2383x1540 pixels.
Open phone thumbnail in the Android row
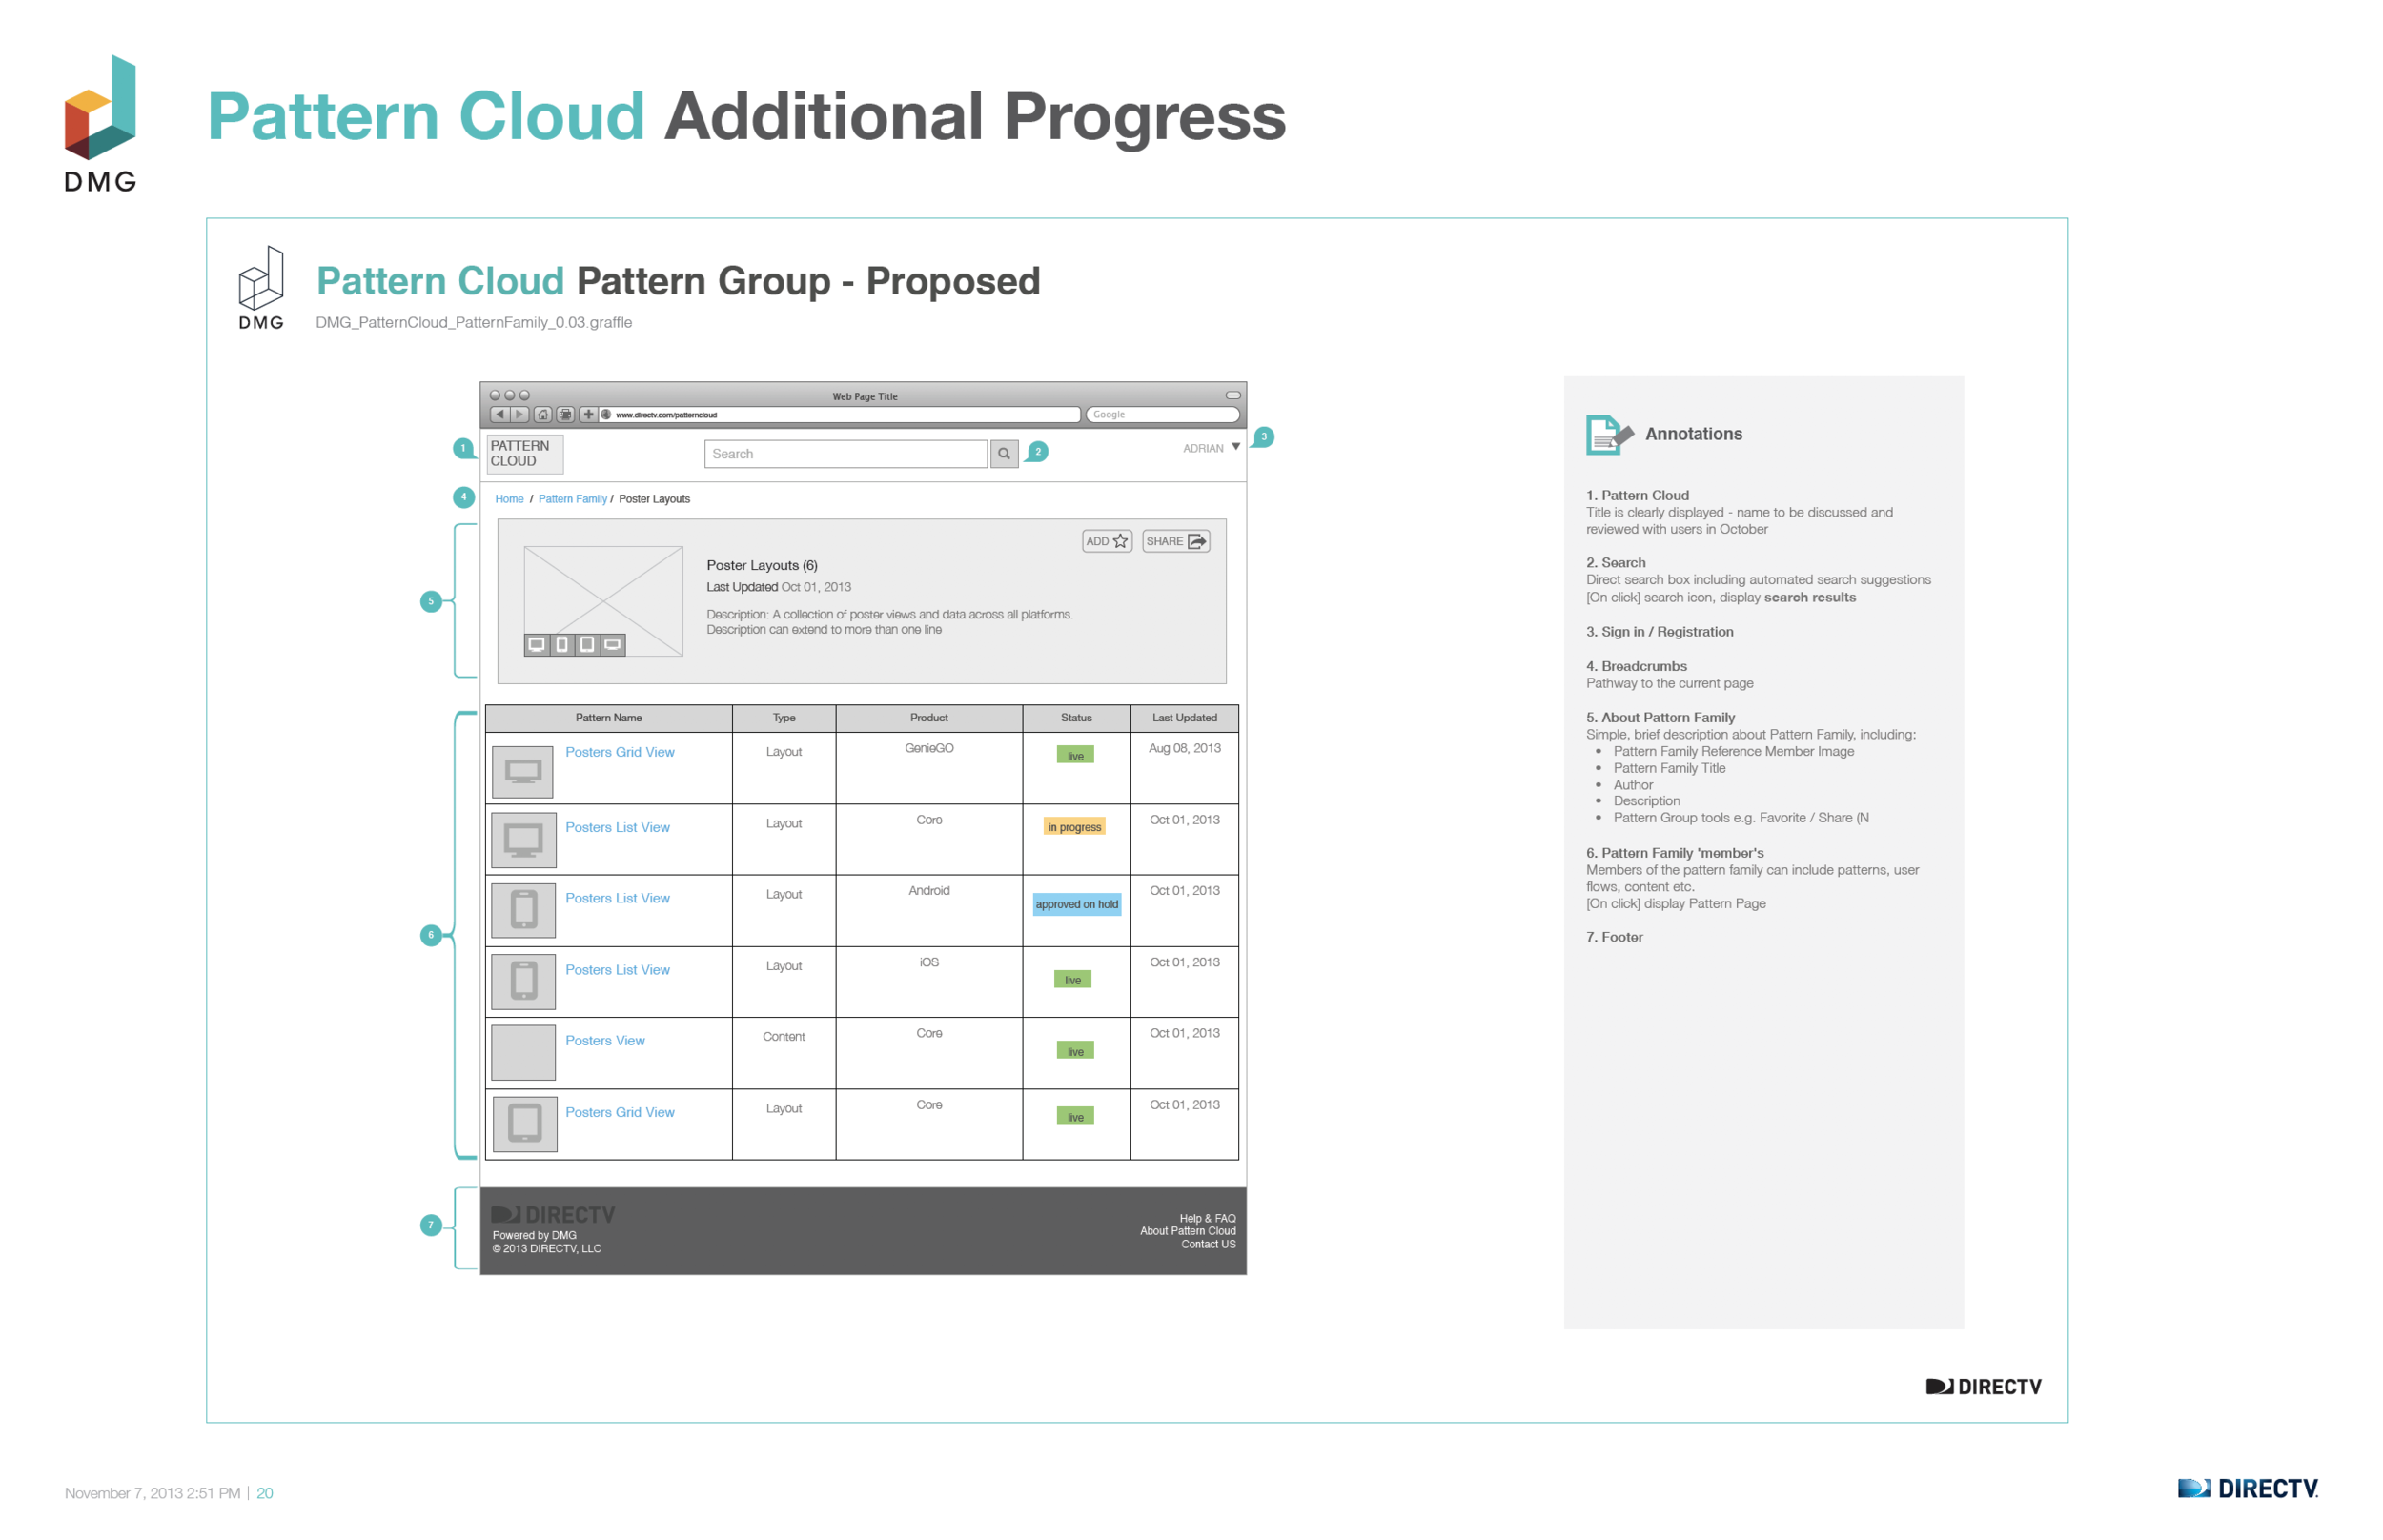523,910
